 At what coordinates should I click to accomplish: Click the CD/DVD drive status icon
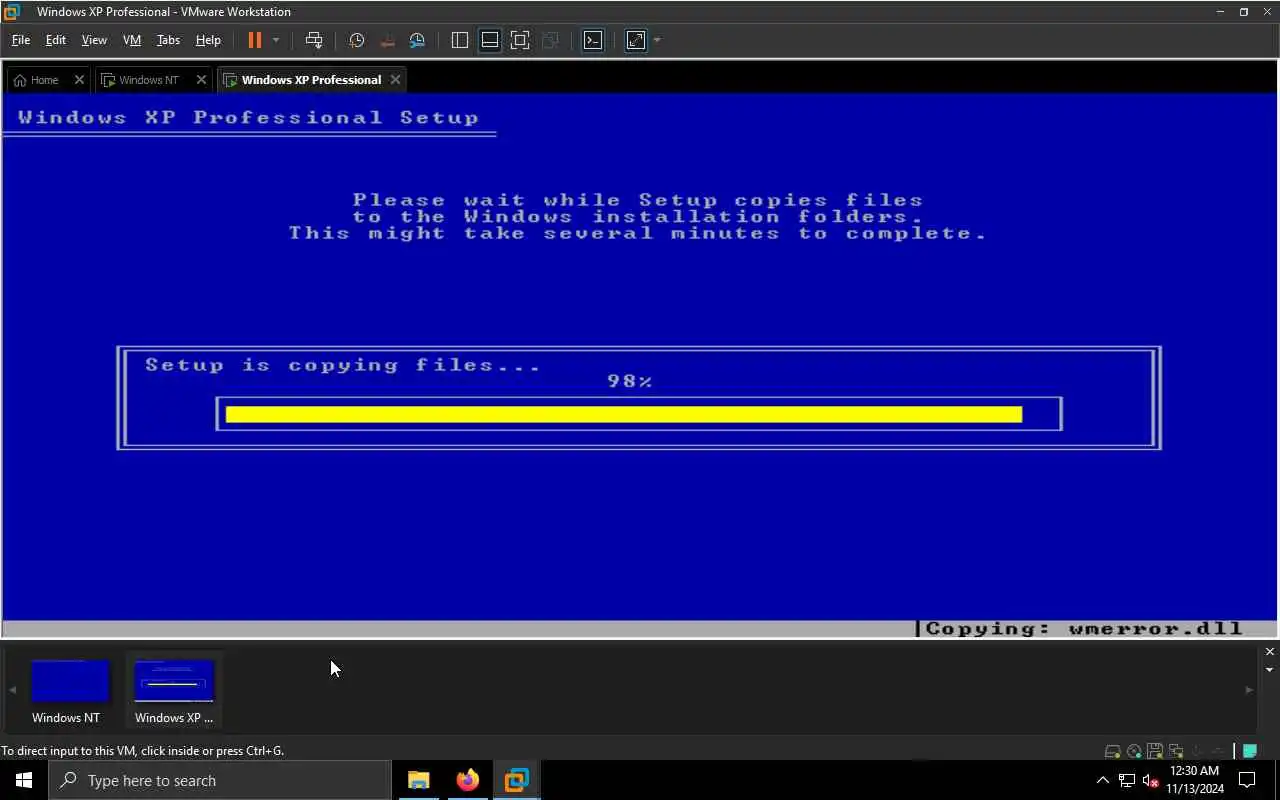pos(1134,751)
